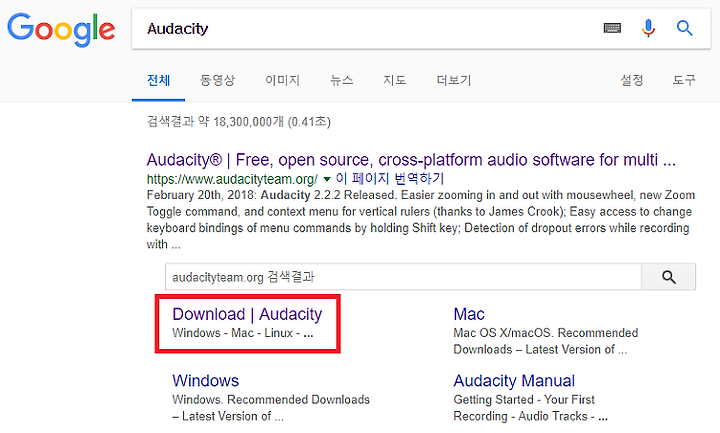The image size is (720, 433).
Task: Open the Audacity Manual sitelink
Action: [x=514, y=381]
